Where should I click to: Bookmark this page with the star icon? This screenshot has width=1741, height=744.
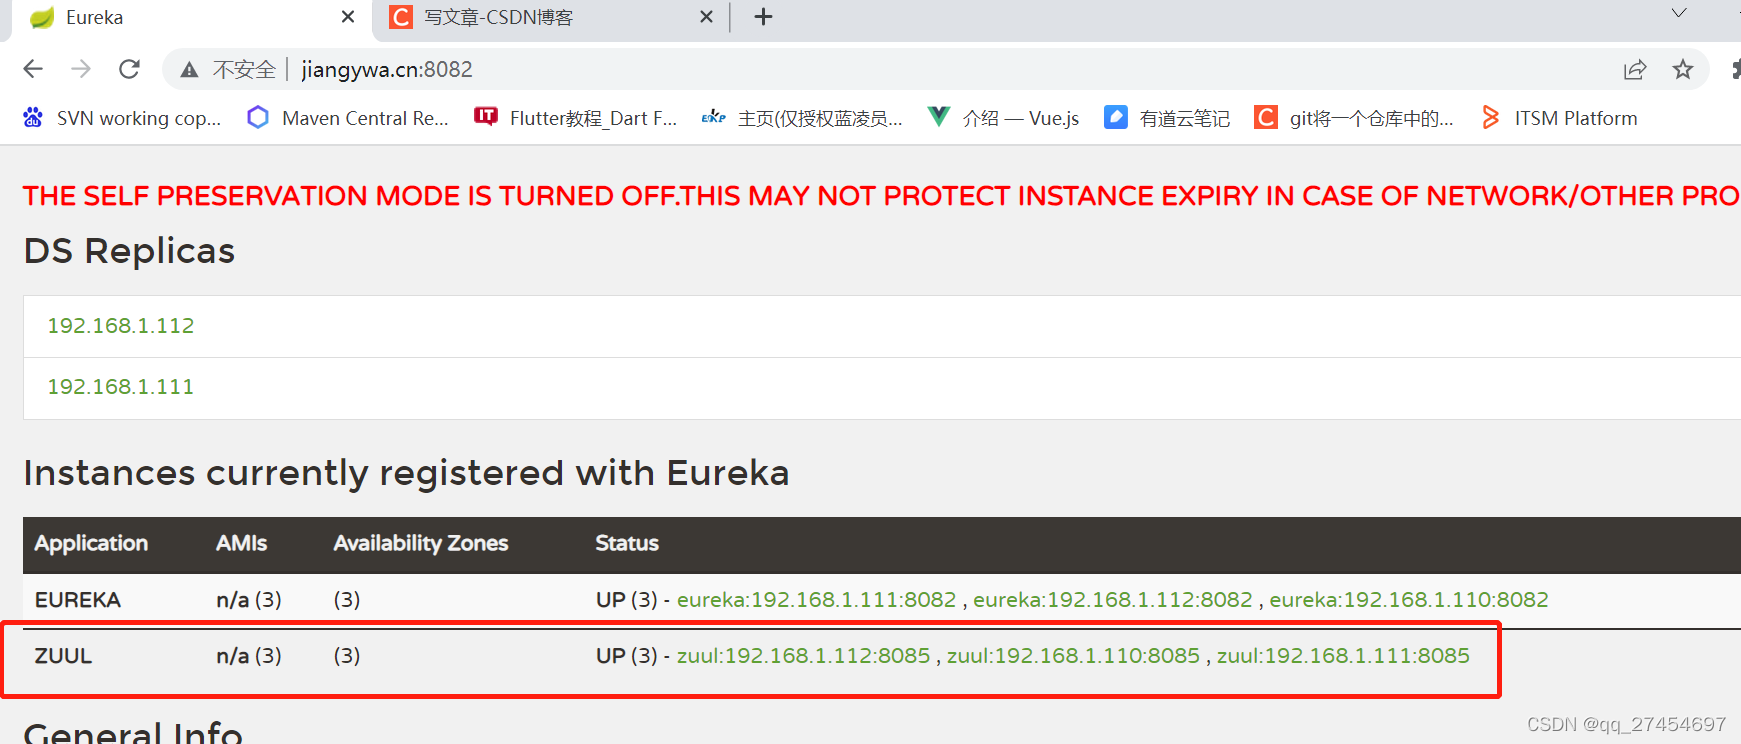(x=1683, y=69)
